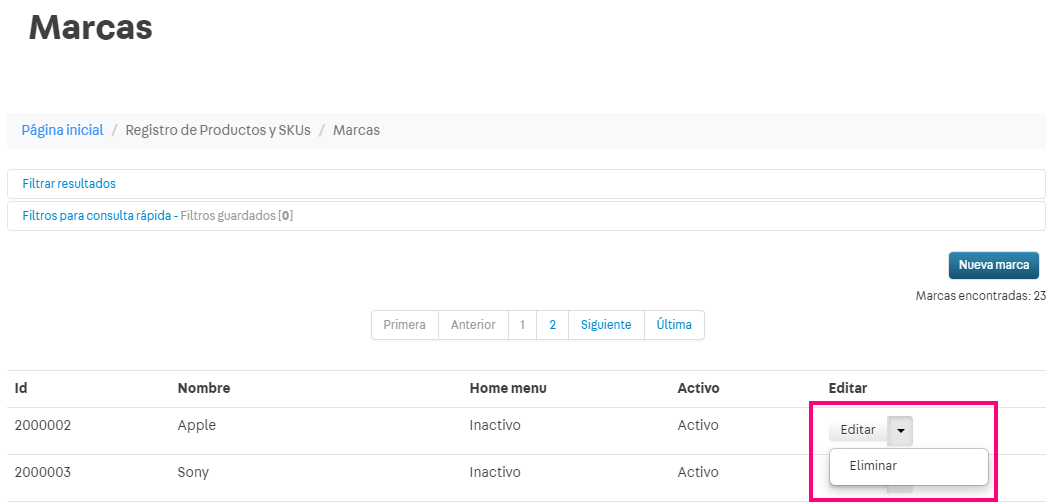Viewport: 1053px width, 504px height.
Task: Select pagination page 1
Action: (x=522, y=325)
